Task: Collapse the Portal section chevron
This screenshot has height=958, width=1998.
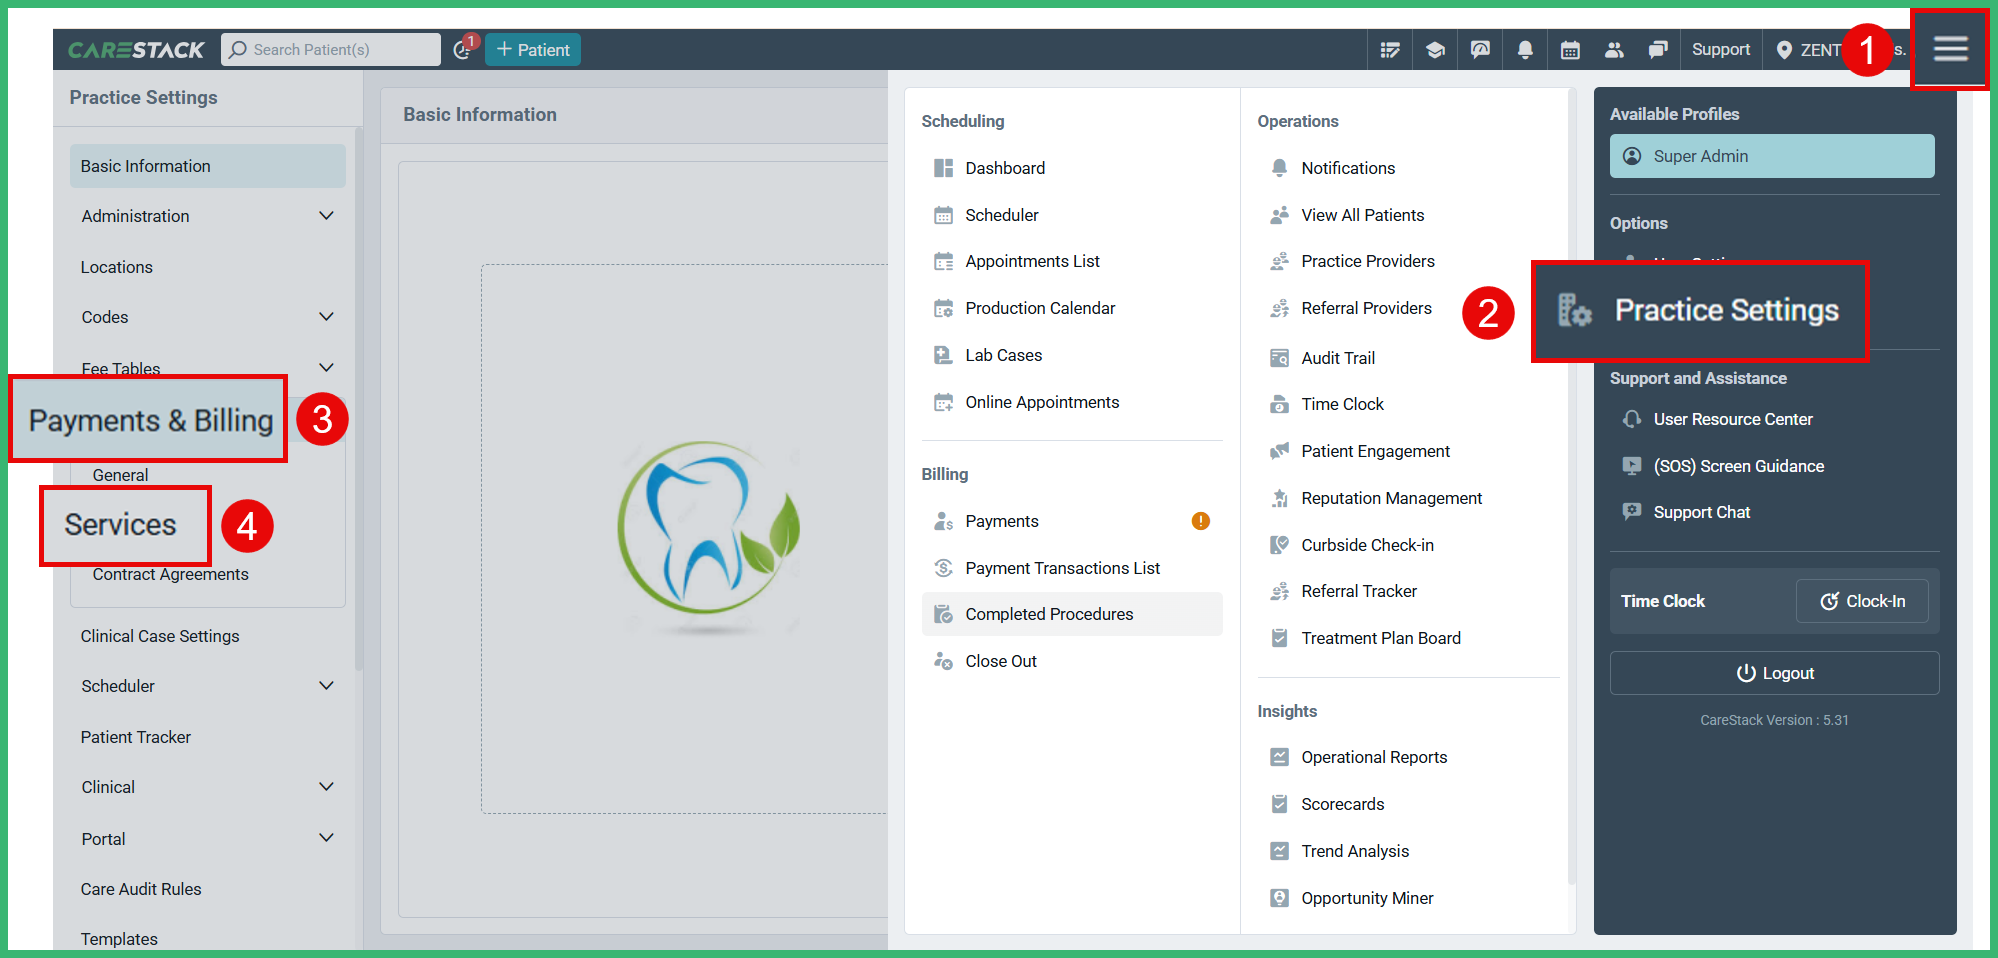Action: pos(326,838)
